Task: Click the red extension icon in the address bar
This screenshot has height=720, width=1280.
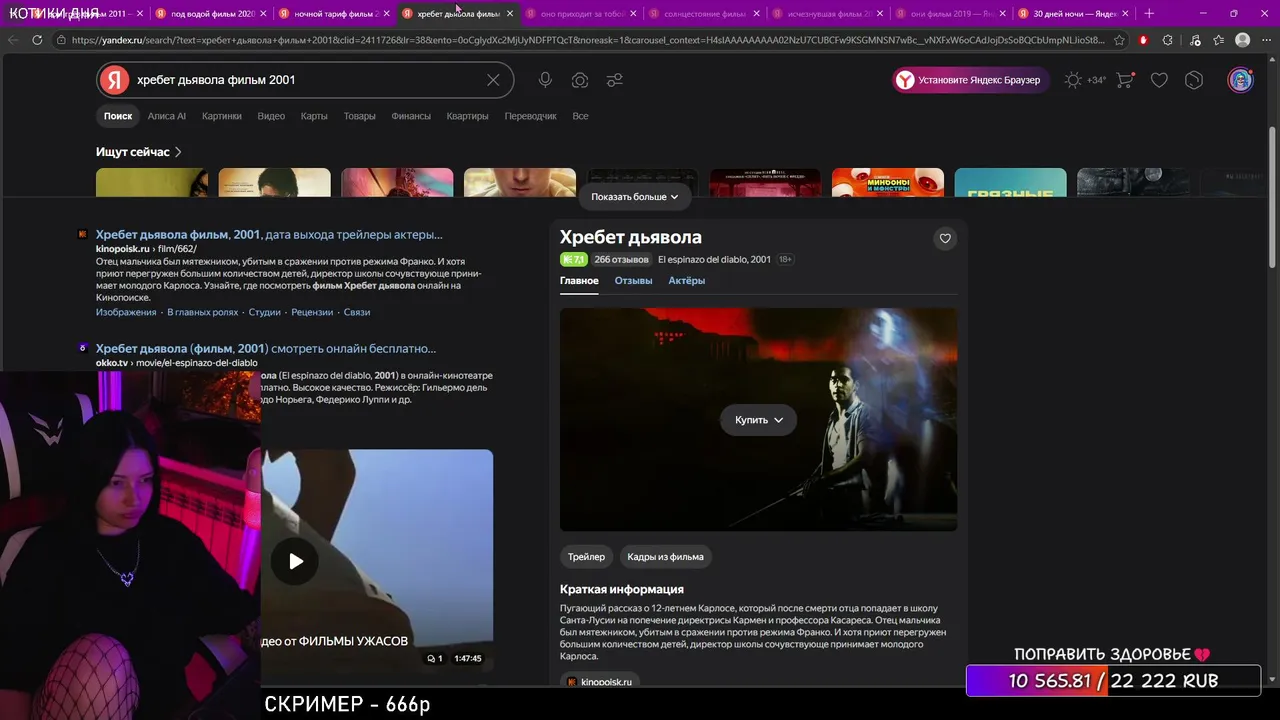Action: pyautogui.click(x=1143, y=40)
